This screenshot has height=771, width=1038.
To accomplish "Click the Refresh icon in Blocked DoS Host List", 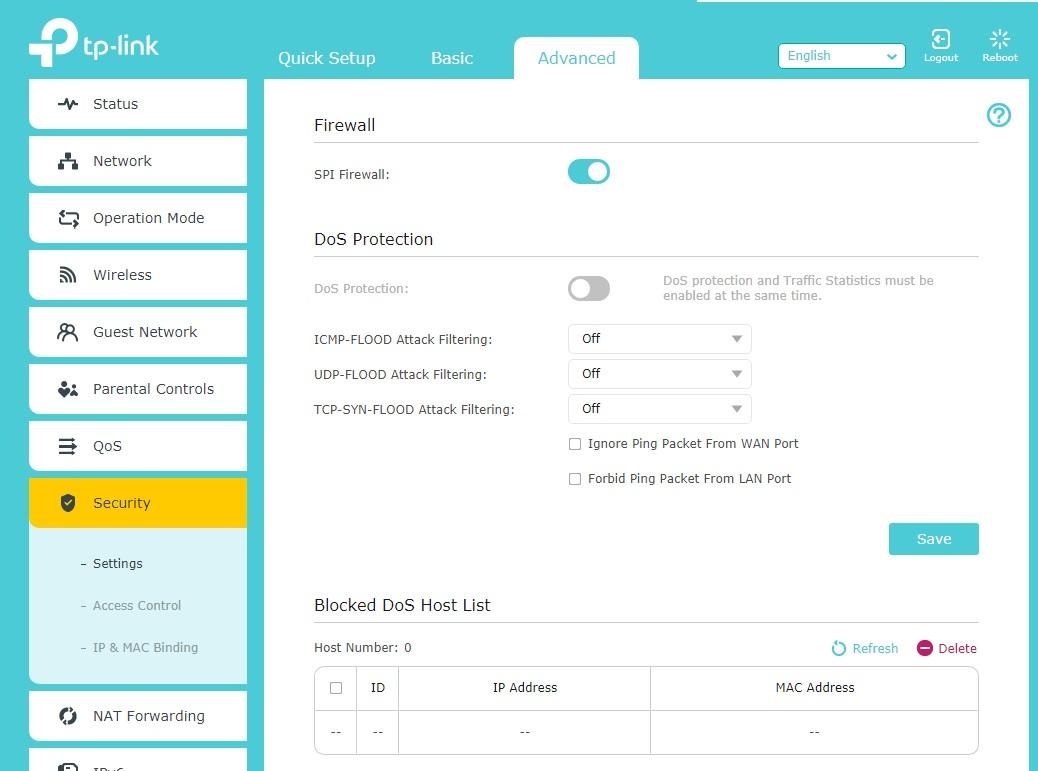I will click(x=838, y=649).
